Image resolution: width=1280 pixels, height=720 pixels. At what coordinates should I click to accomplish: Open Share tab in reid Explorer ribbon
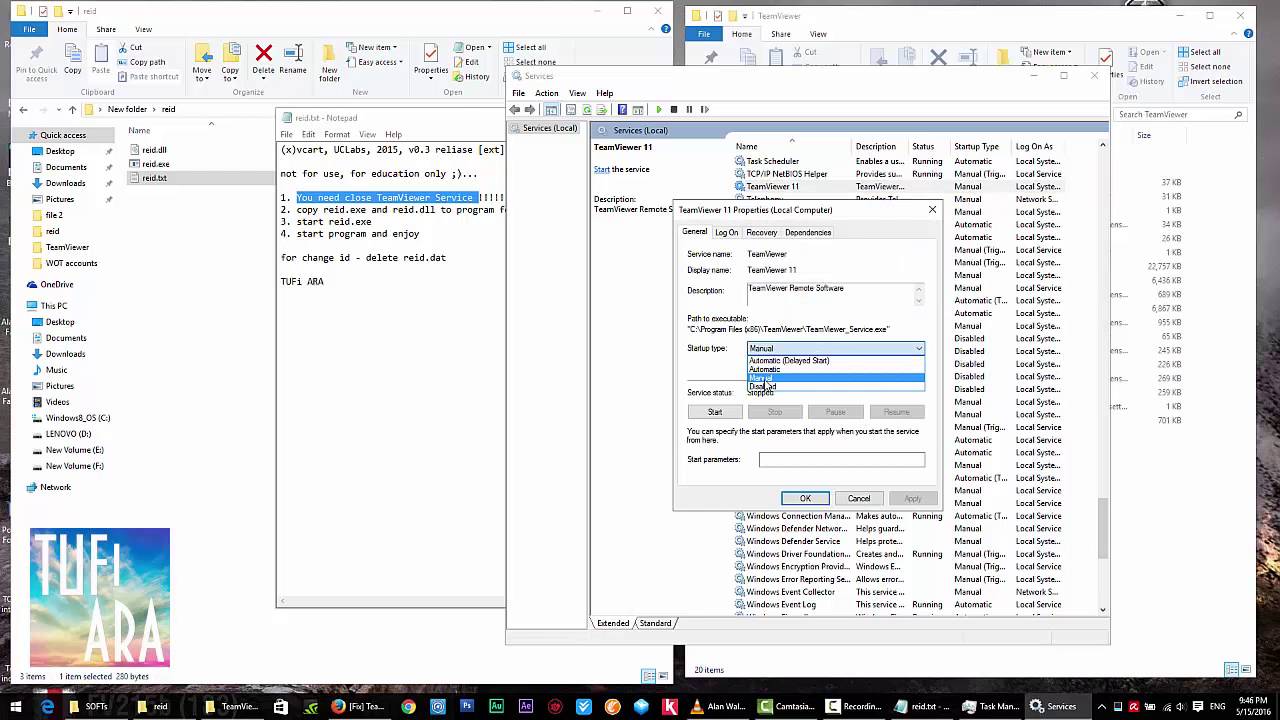click(x=106, y=29)
